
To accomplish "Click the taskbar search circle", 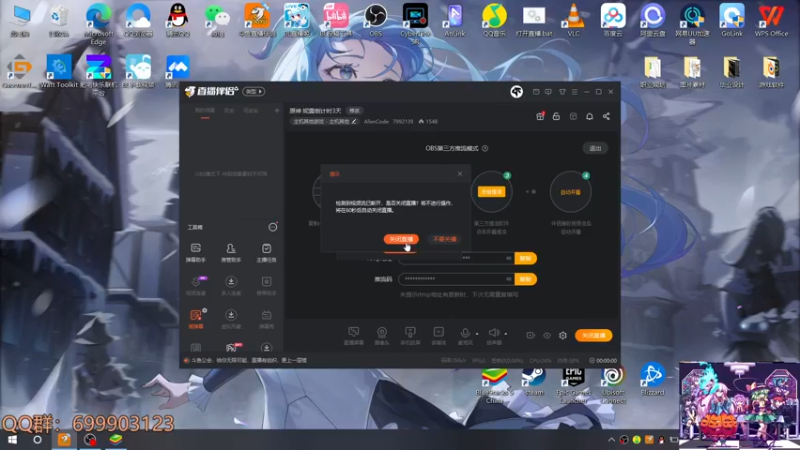I will point(37,439).
